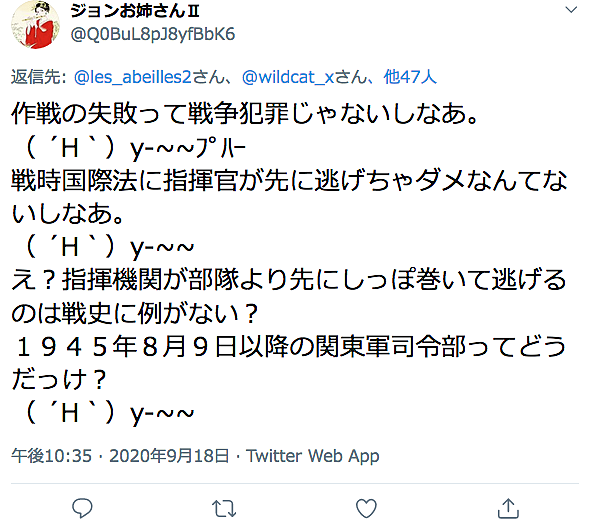This screenshot has height=532, width=590.
Task: Click the 2020年9月18日 date text
Action: tap(169, 456)
